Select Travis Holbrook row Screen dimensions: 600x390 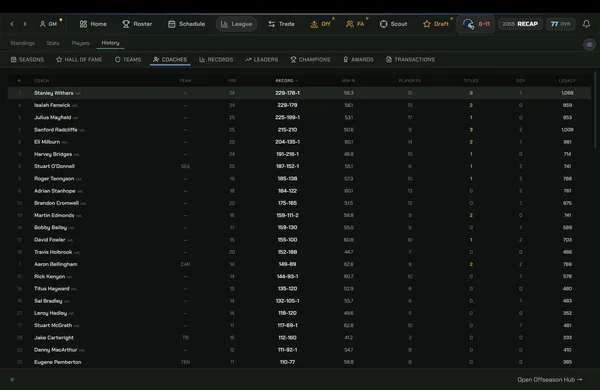(x=299, y=252)
